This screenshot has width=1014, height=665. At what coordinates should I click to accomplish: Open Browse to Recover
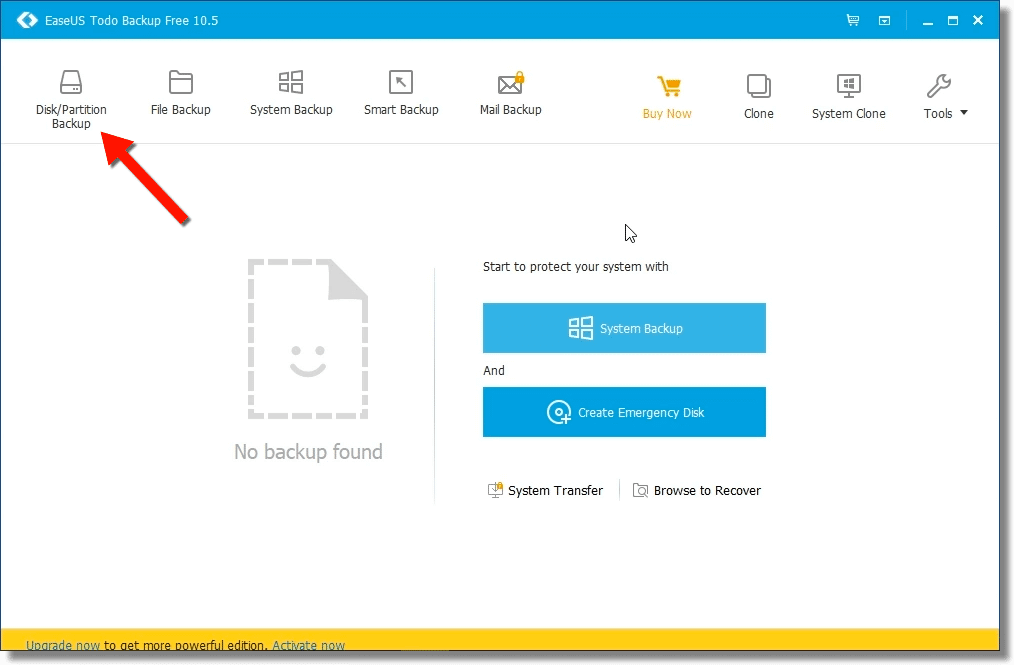(x=697, y=490)
